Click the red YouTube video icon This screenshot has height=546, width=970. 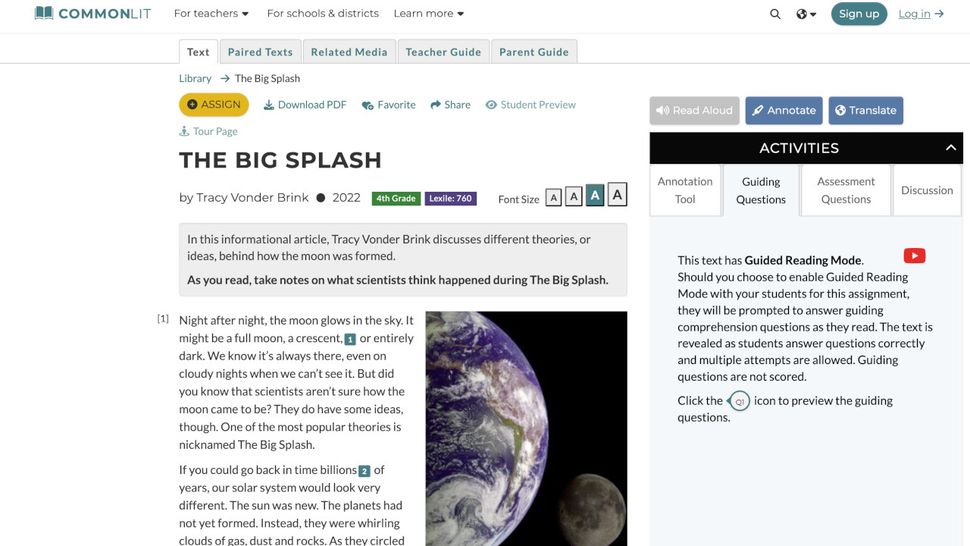pyautogui.click(x=914, y=256)
